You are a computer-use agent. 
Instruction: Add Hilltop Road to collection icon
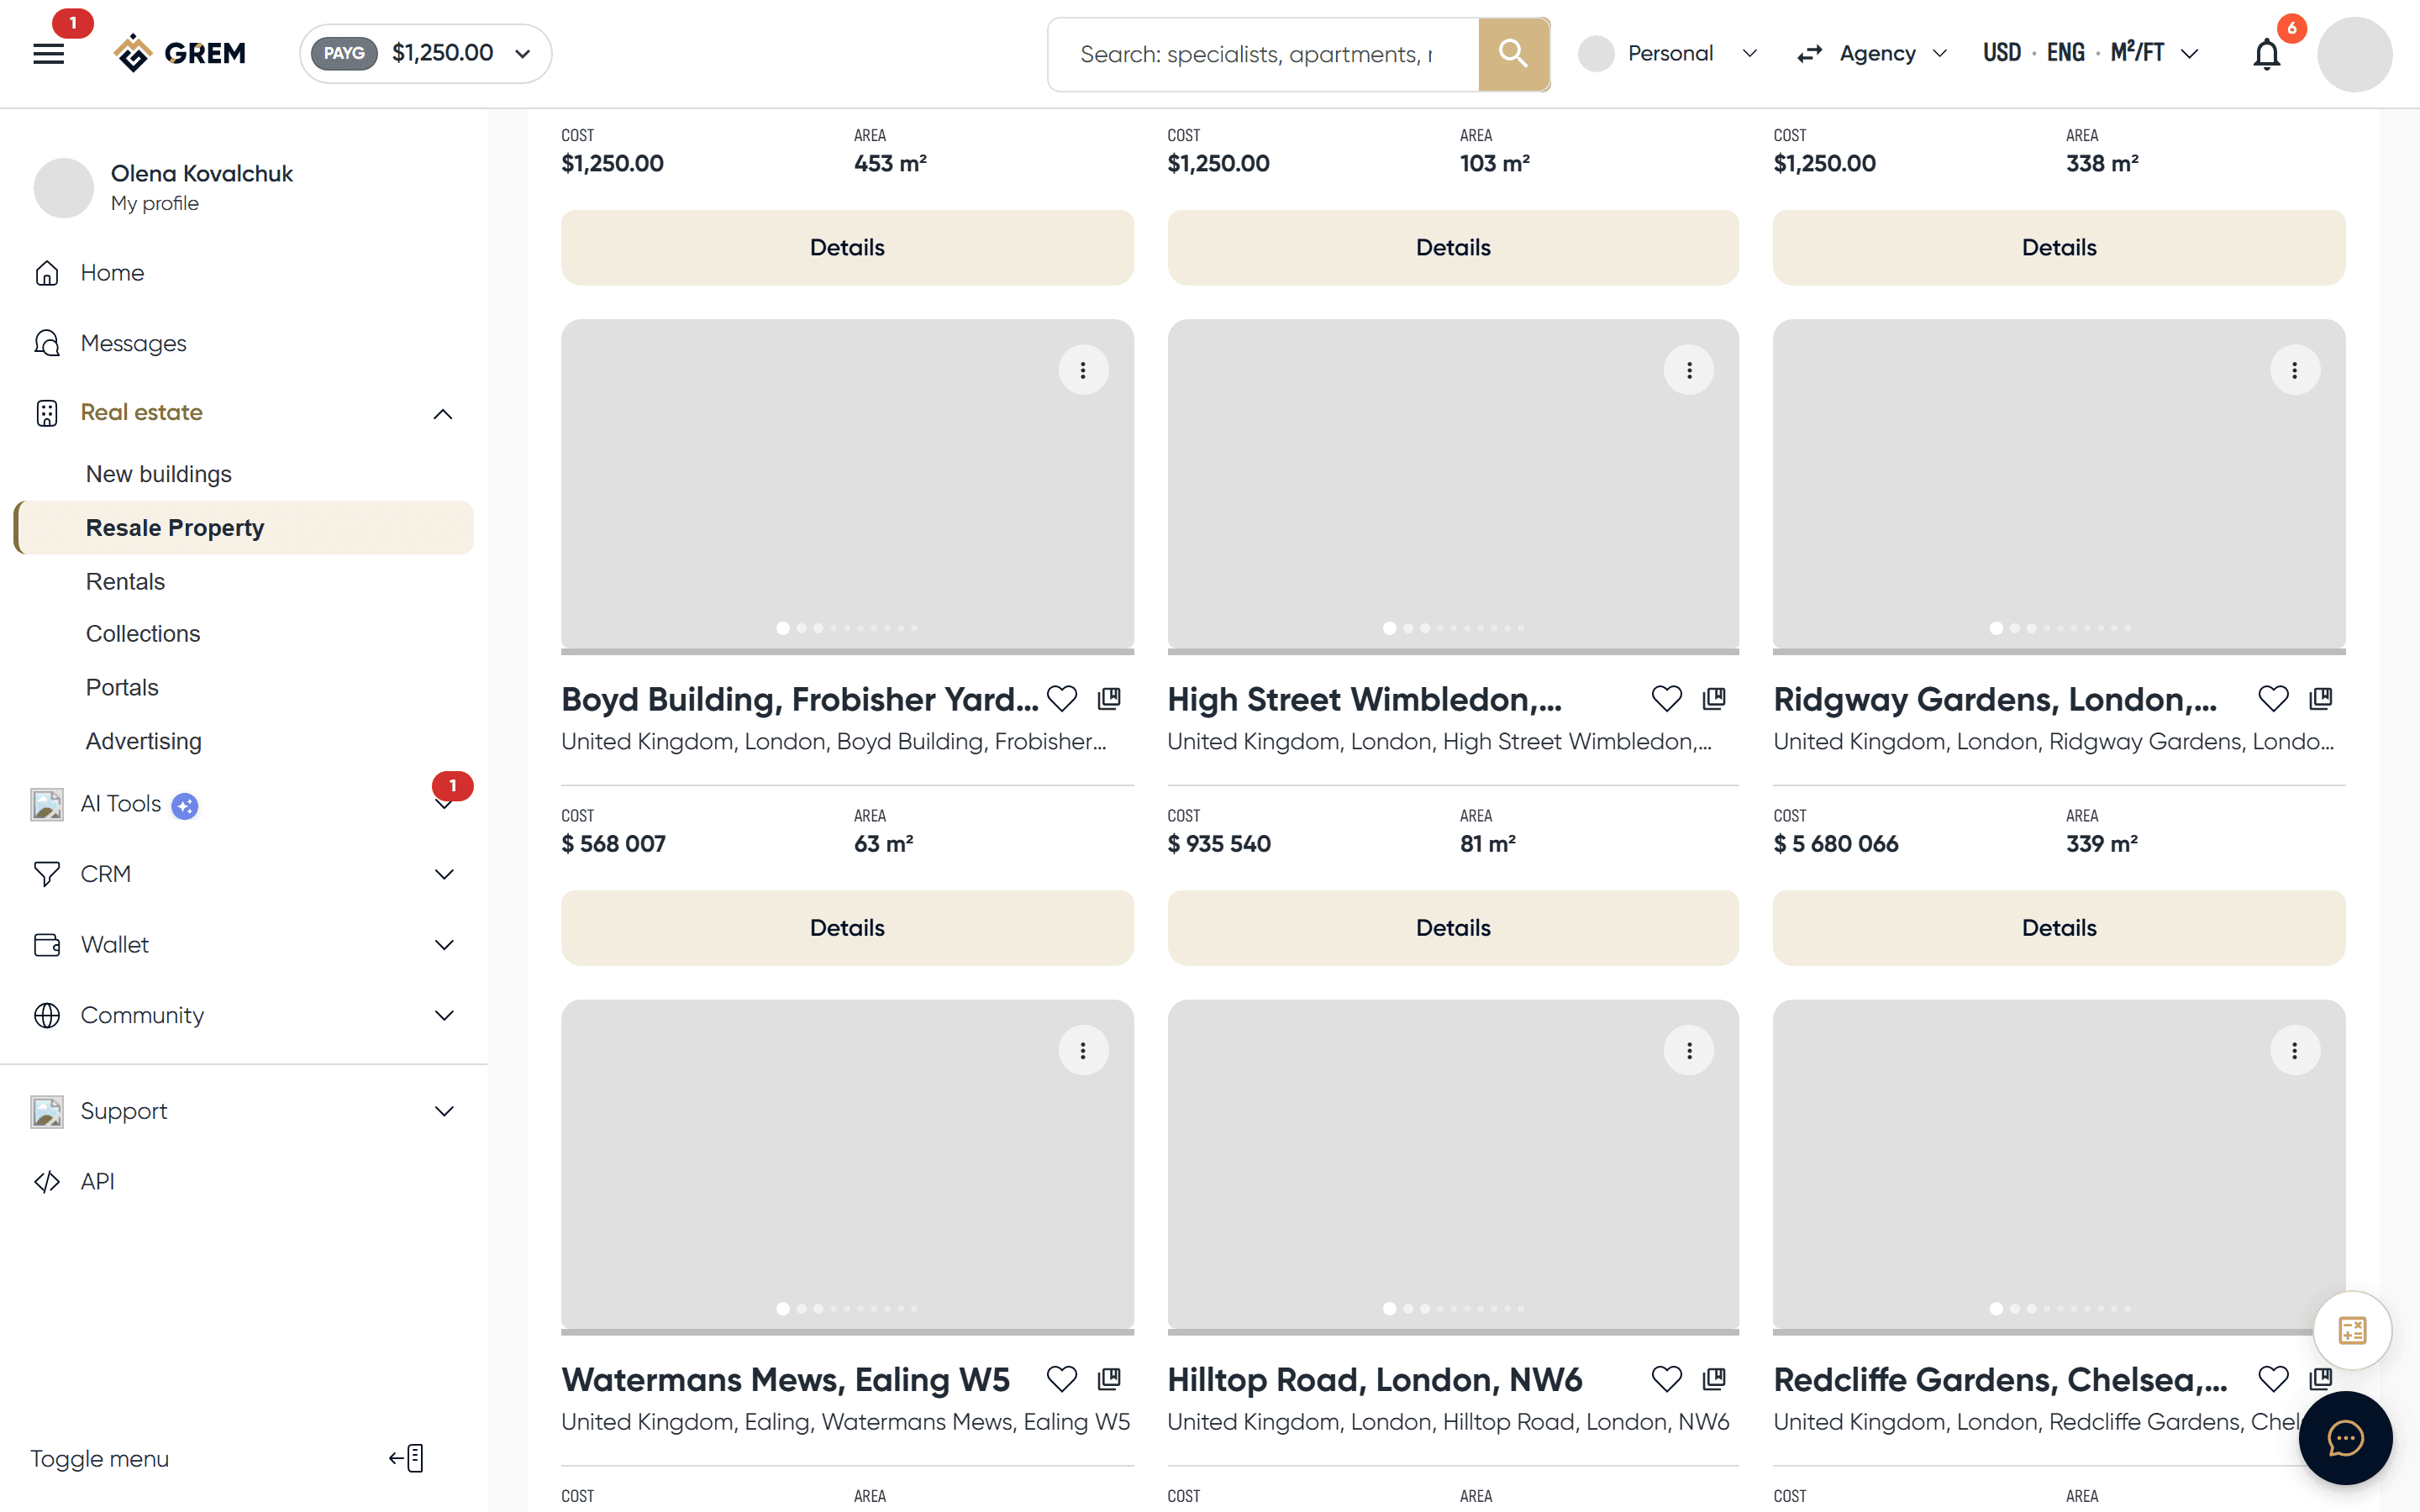click(x=1714, y=1379)
